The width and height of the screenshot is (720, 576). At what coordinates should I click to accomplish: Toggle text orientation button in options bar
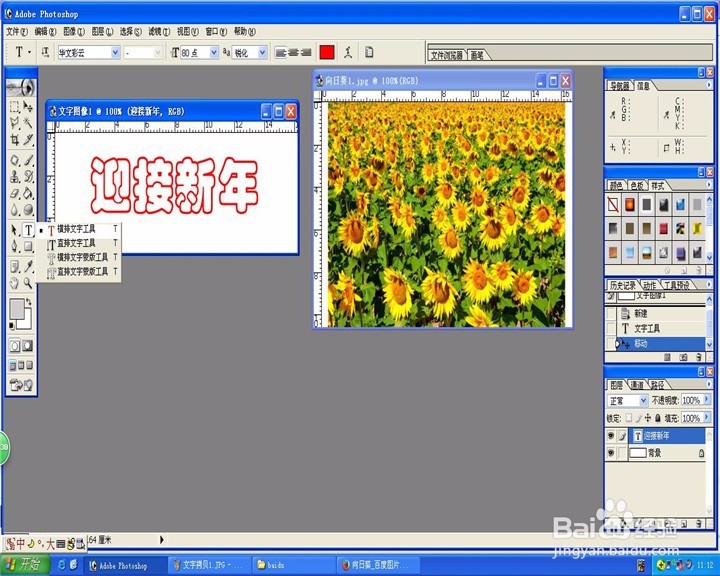coord(45,52)
